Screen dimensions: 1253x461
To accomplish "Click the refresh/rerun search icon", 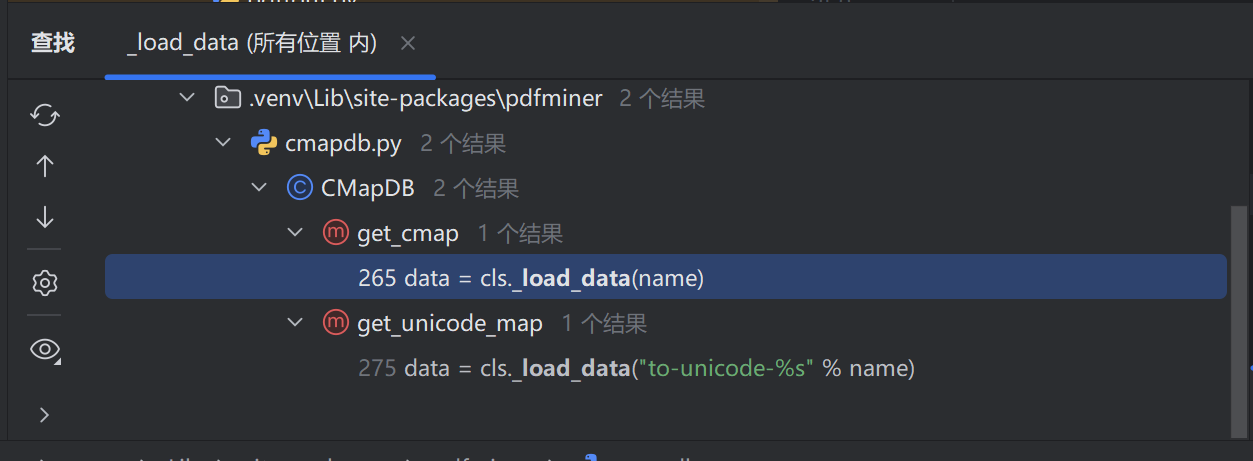I will coord(44,115).
